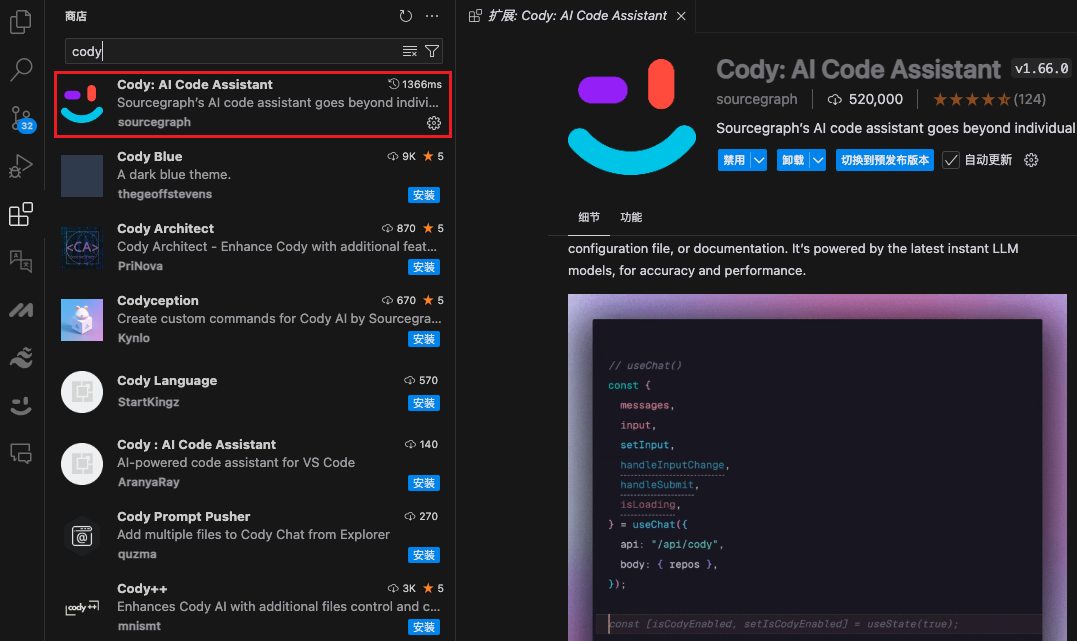Open the Search view in activity bar
The image size is (1077, 641).
click(x=21, y=69)
